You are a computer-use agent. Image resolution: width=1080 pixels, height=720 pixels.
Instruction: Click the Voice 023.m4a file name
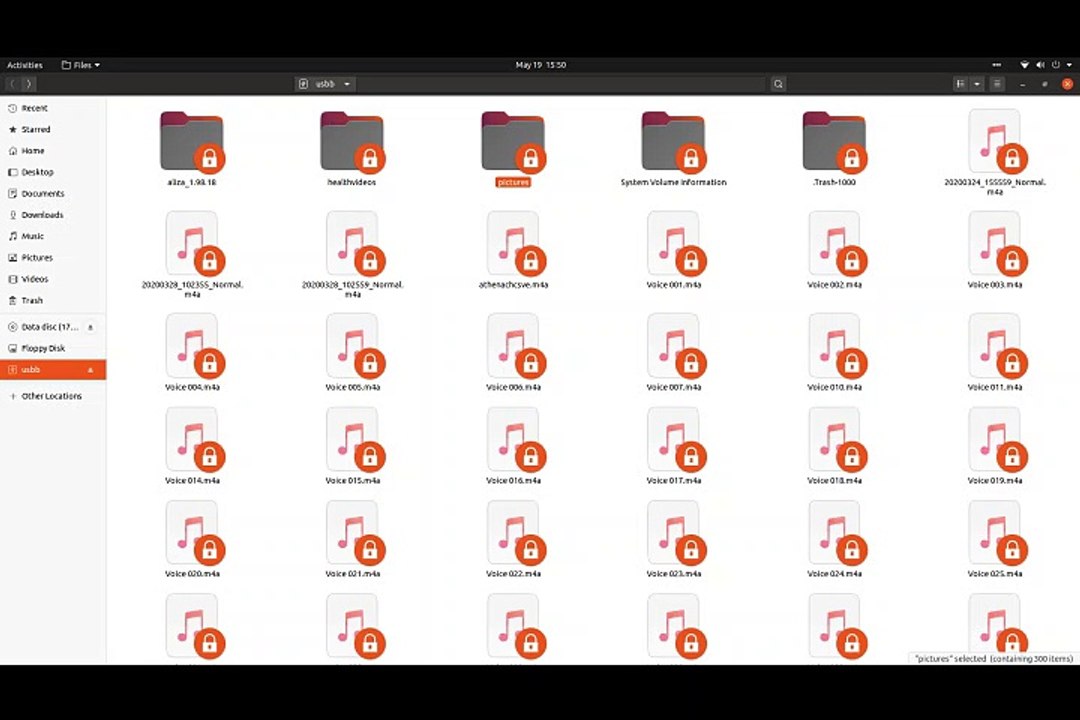click(x=674, y=574)
